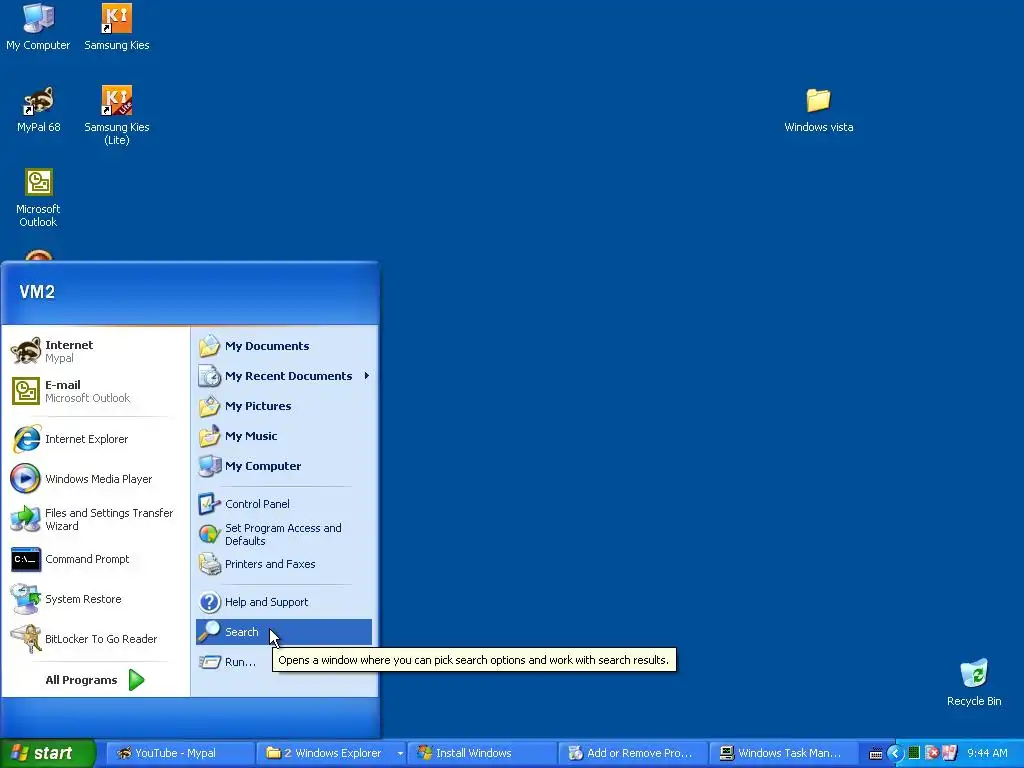This screenshot has height=768, width=1024.
Task: Click the rightmost tray icon beside clock
Action: tap(950, 753)
